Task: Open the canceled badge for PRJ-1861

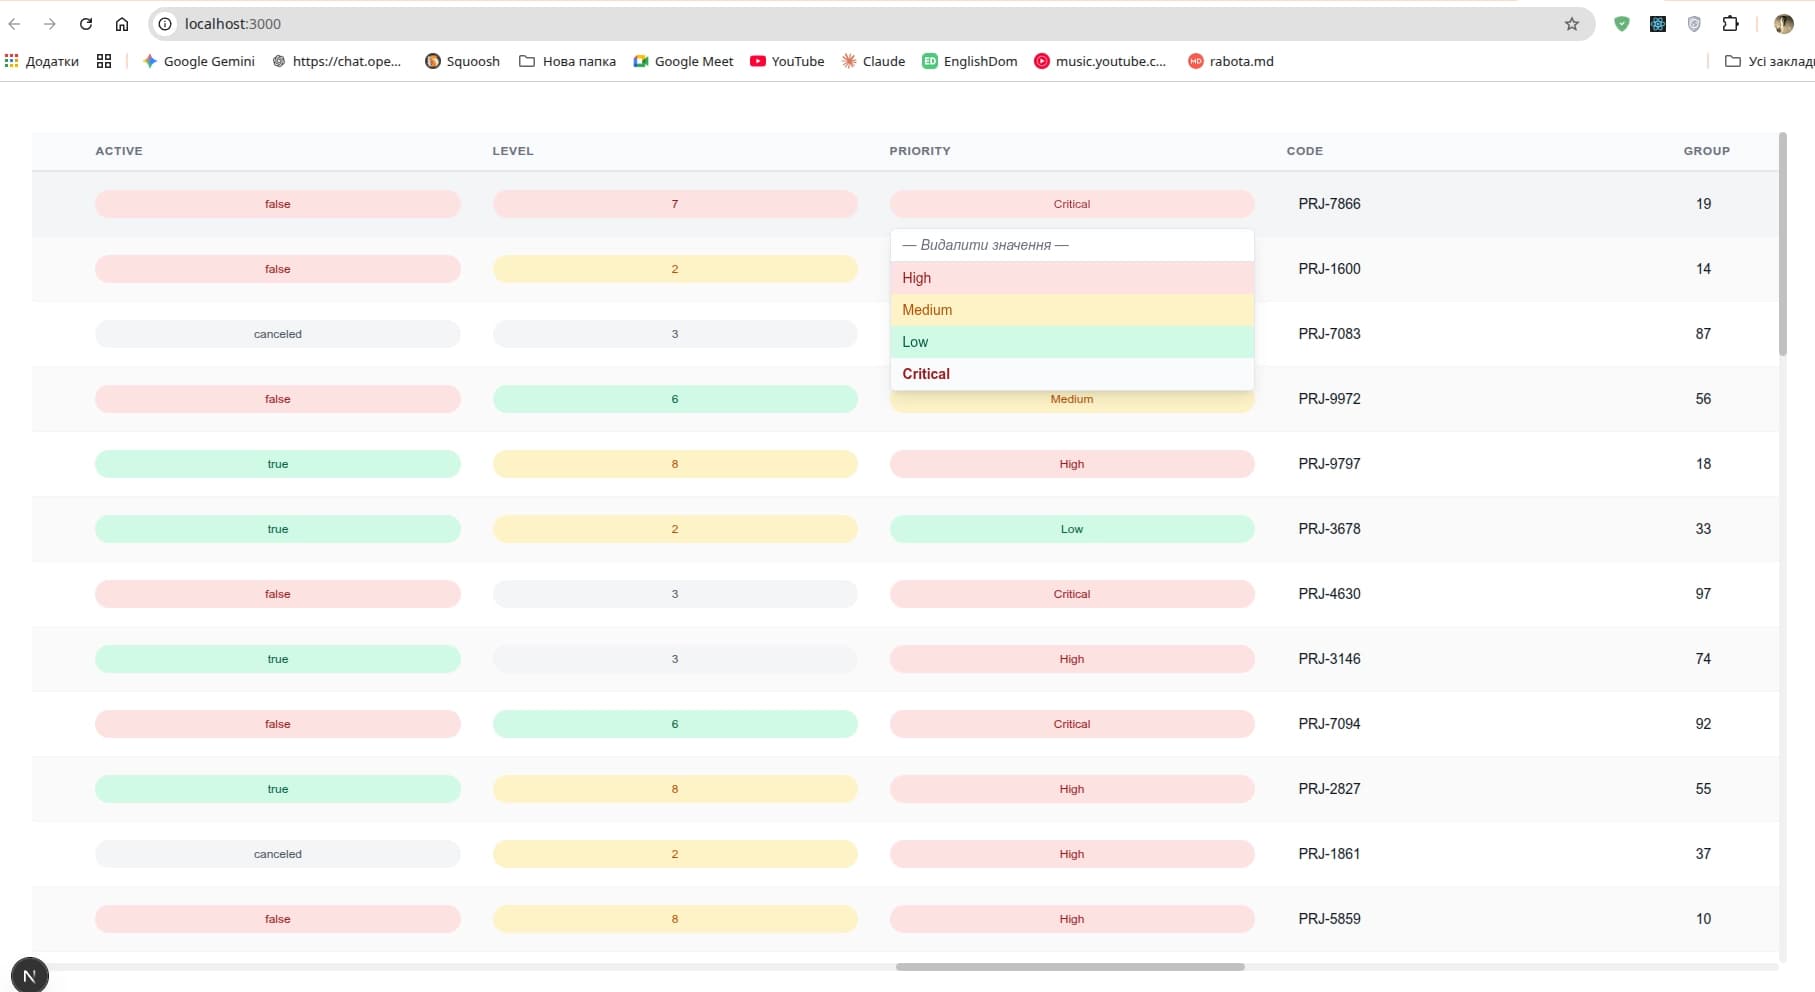Action: [278, 854]
